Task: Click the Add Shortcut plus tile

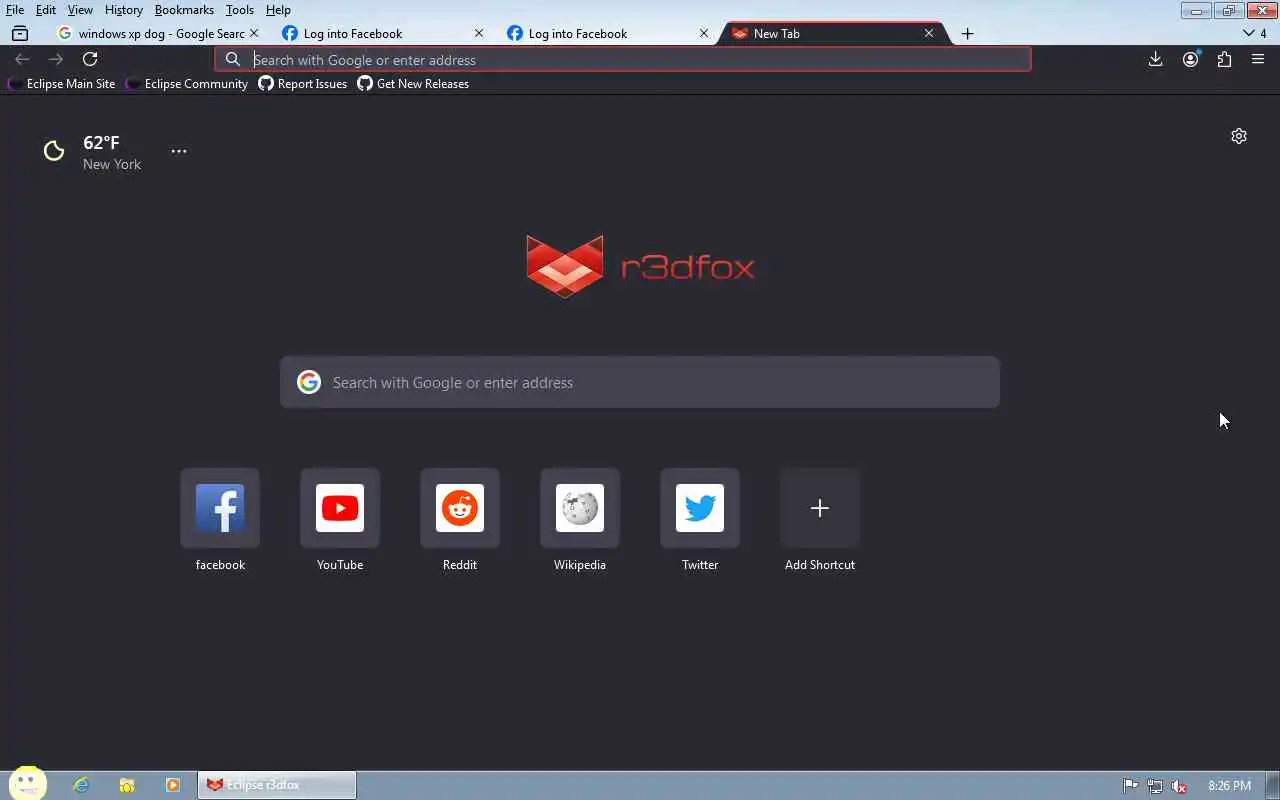Action: click(x=820, y=508)
